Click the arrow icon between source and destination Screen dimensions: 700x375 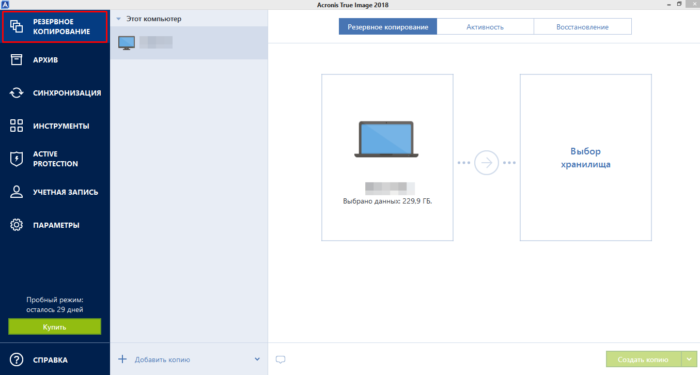[486, 163]
